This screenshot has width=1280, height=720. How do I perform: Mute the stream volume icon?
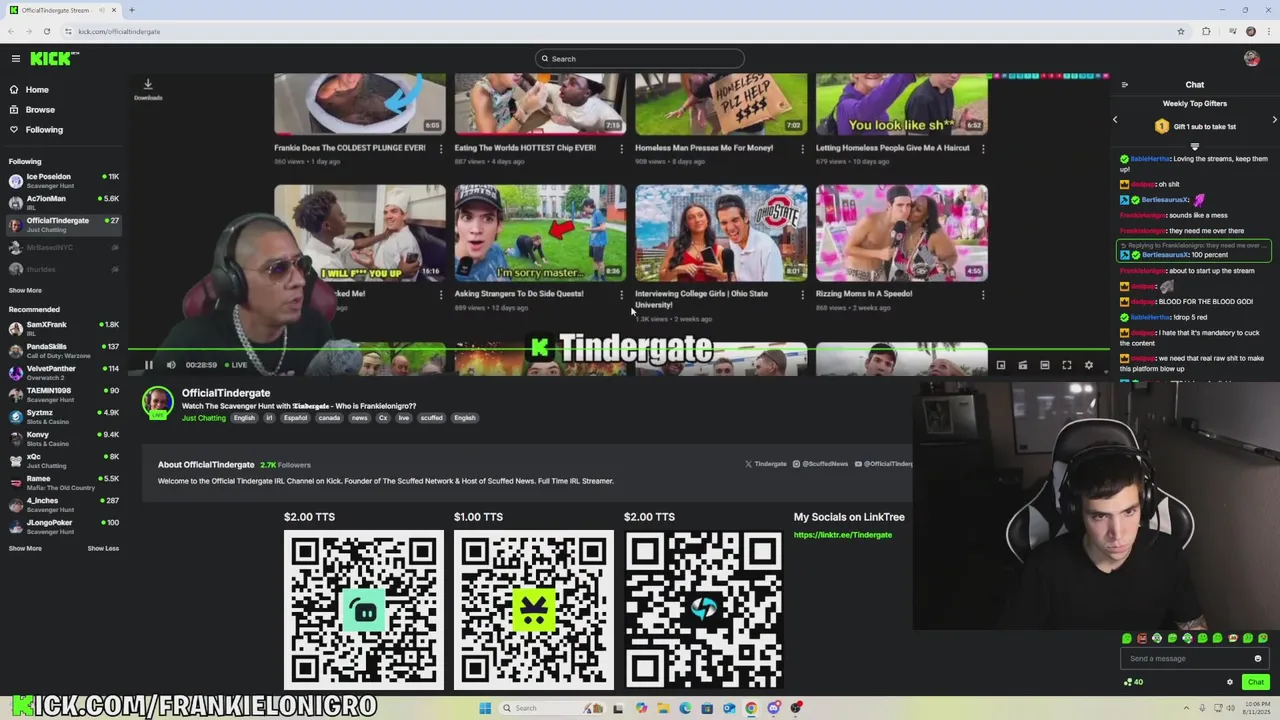[x=171, y=365]
